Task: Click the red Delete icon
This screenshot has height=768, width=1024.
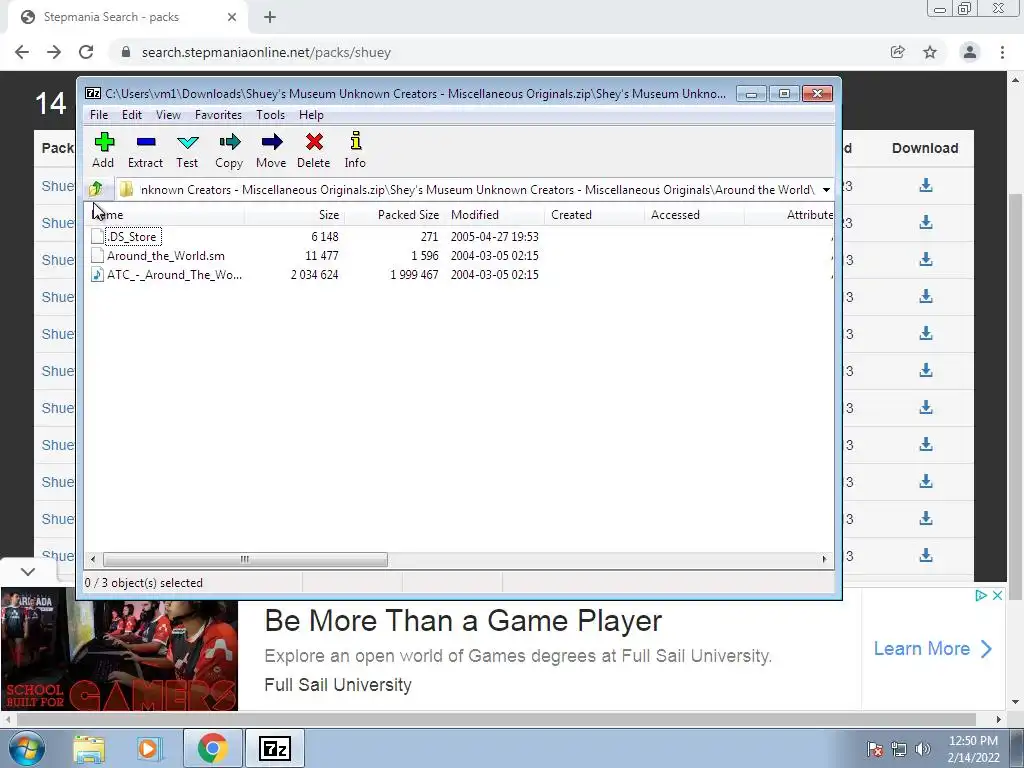Action: [x=313, y=150]
